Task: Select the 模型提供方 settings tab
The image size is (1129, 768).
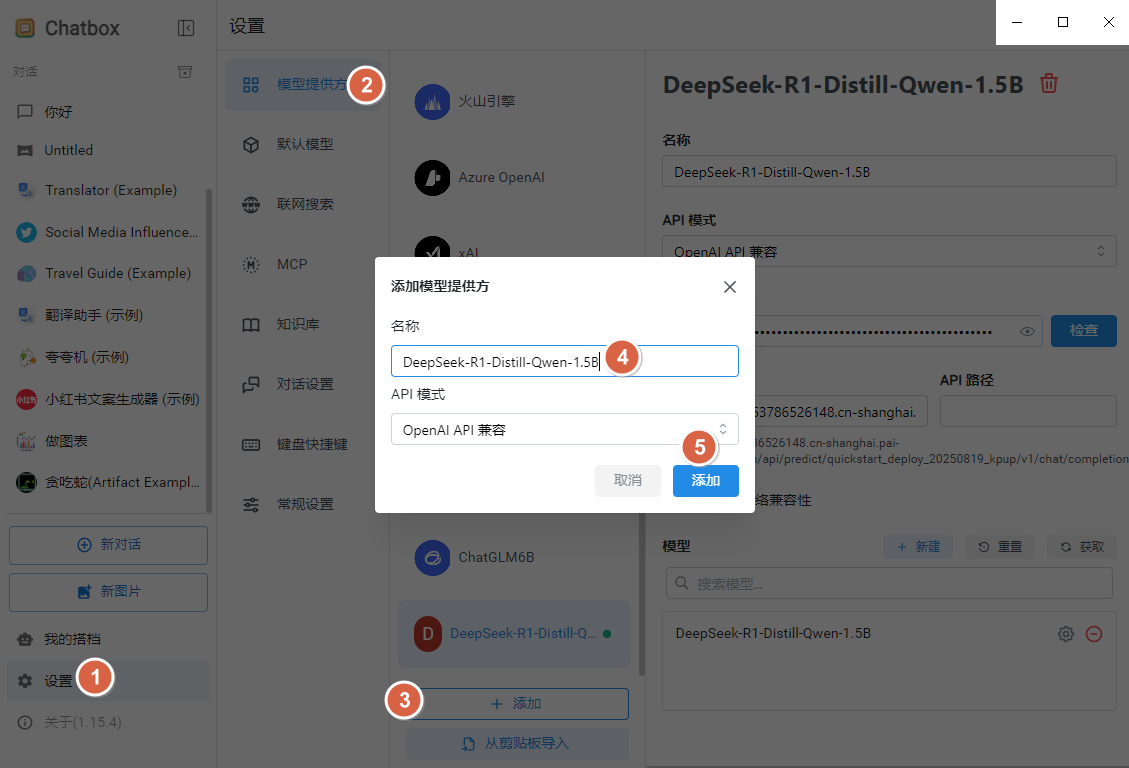Action: [302, 85]
